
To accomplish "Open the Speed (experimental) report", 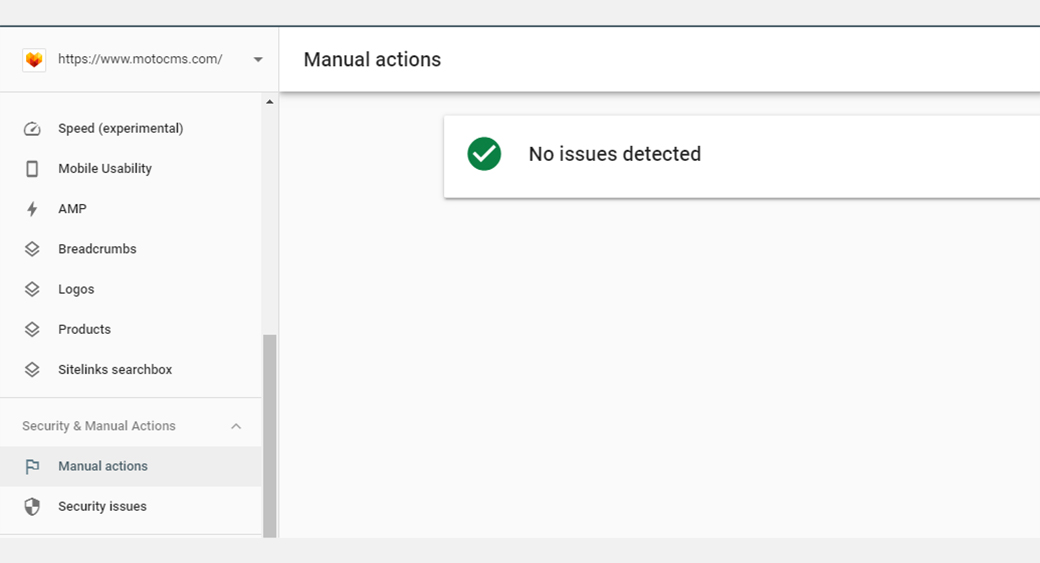I will pyautogui.click(x=120, y=129).
